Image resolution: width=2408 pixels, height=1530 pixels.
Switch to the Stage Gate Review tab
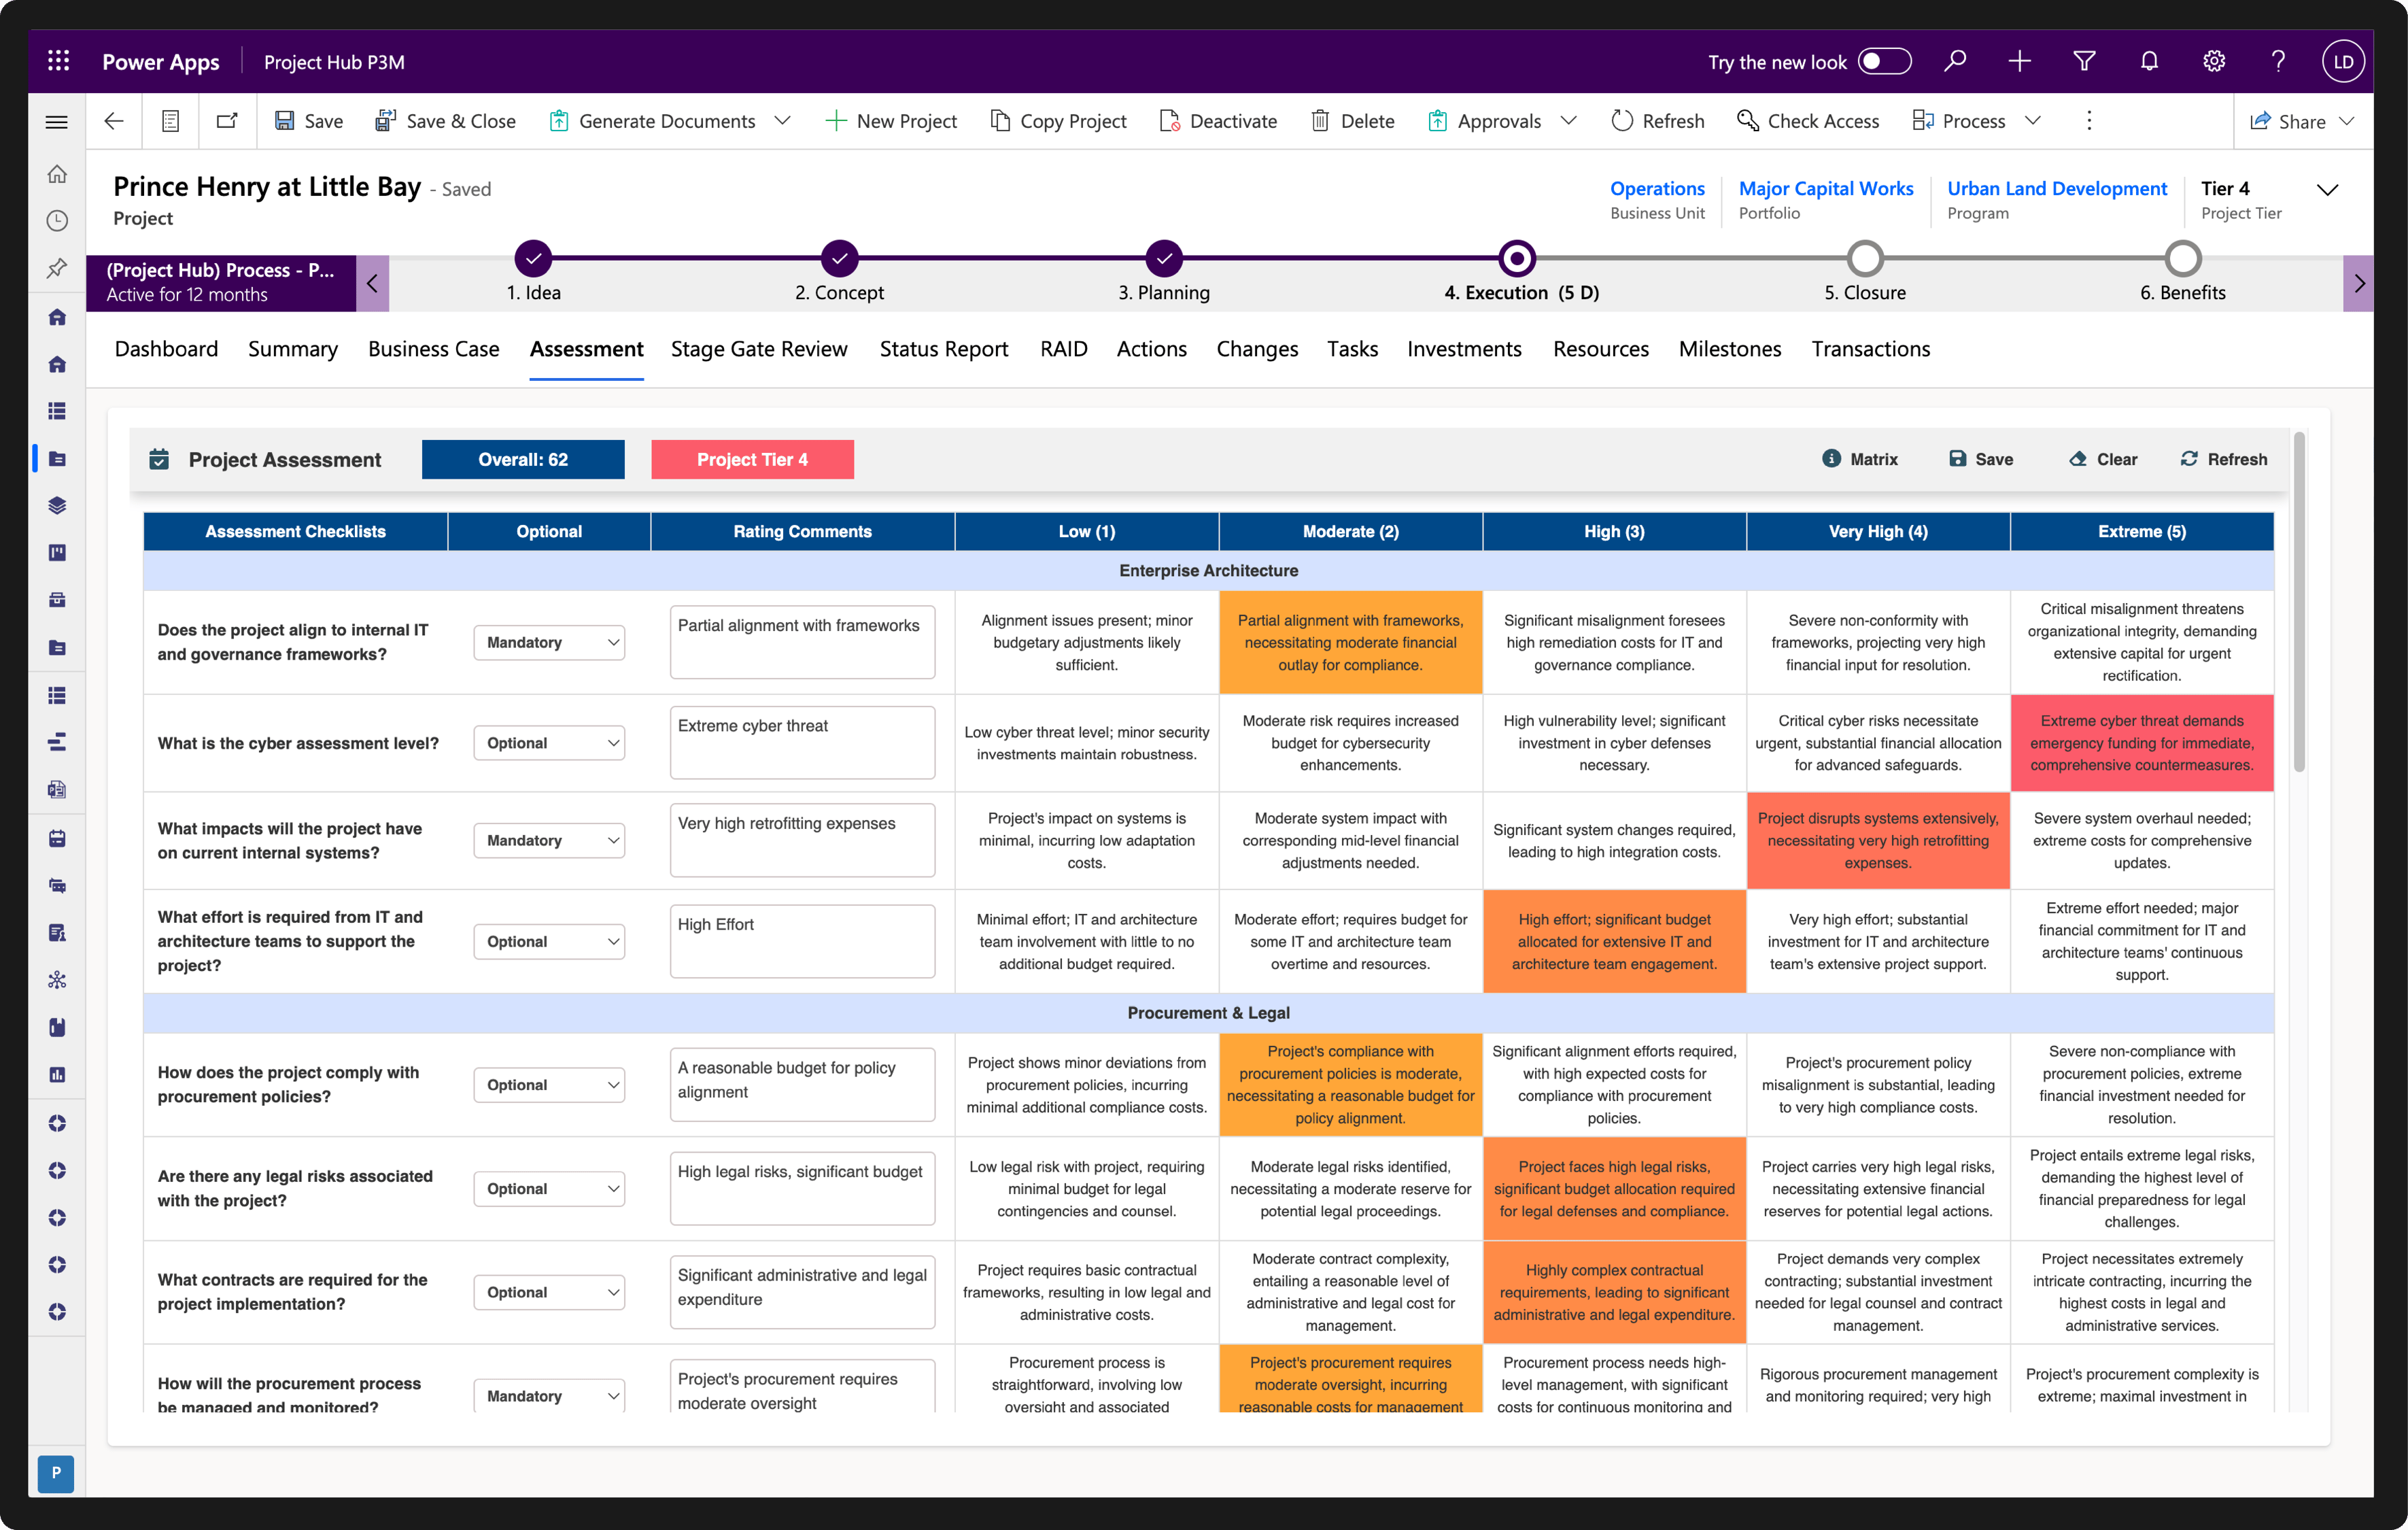(x=758, y=349)
